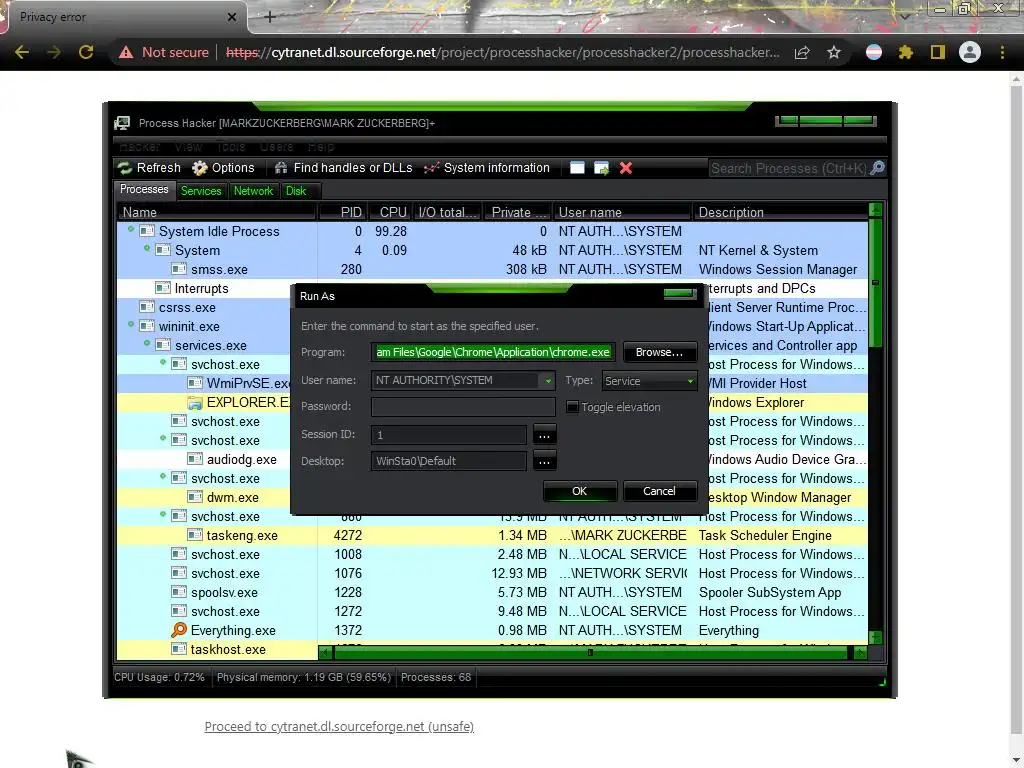The height and width of the screenshot is (768, 1024).
Task: Click the Search Processes box
Action: [789, 168]
